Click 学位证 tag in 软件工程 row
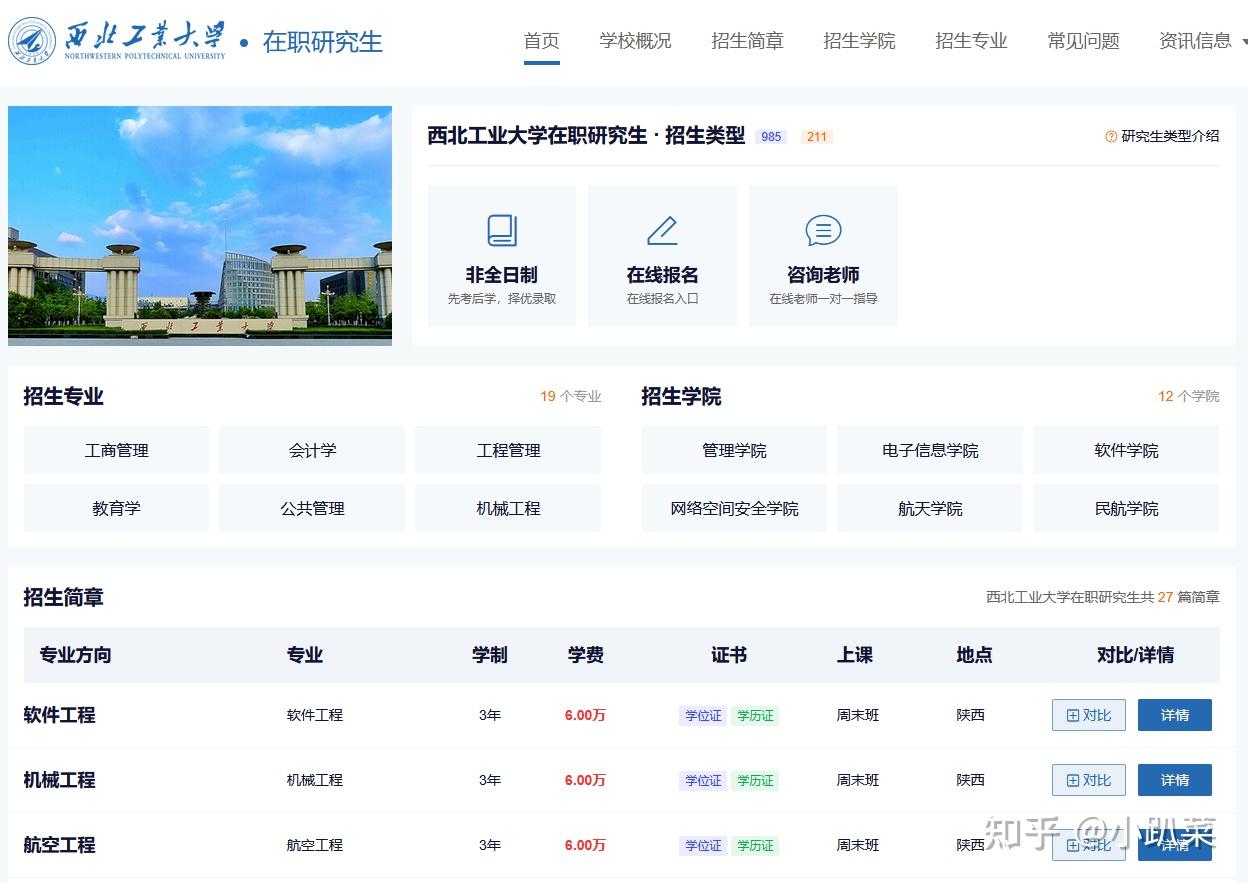The height and width of the screenshot is (883, 1248). point(703,716)
